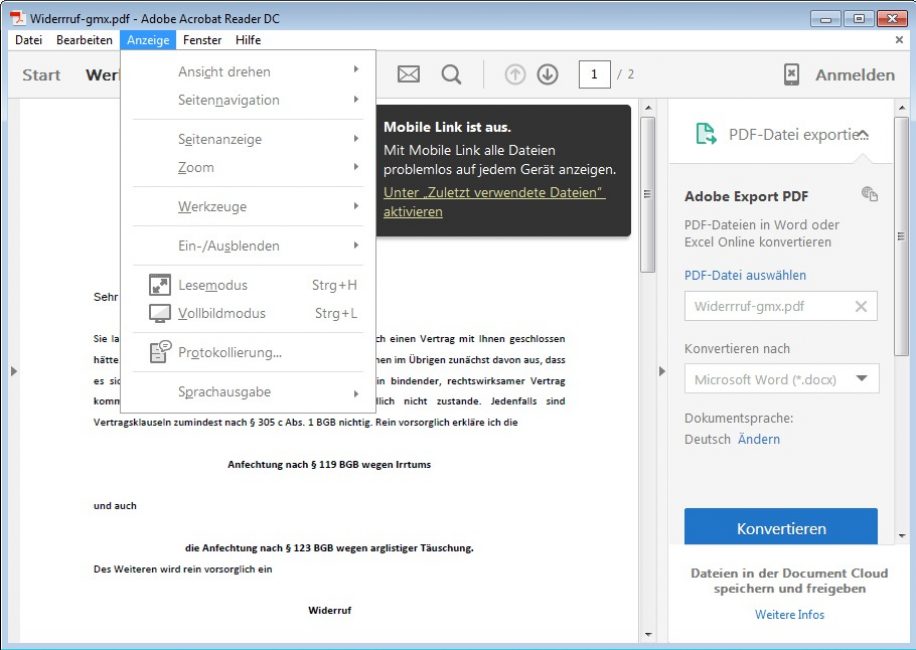Screen dimensions: 916x650
Task: Click the page number input field
Action: 594,74
